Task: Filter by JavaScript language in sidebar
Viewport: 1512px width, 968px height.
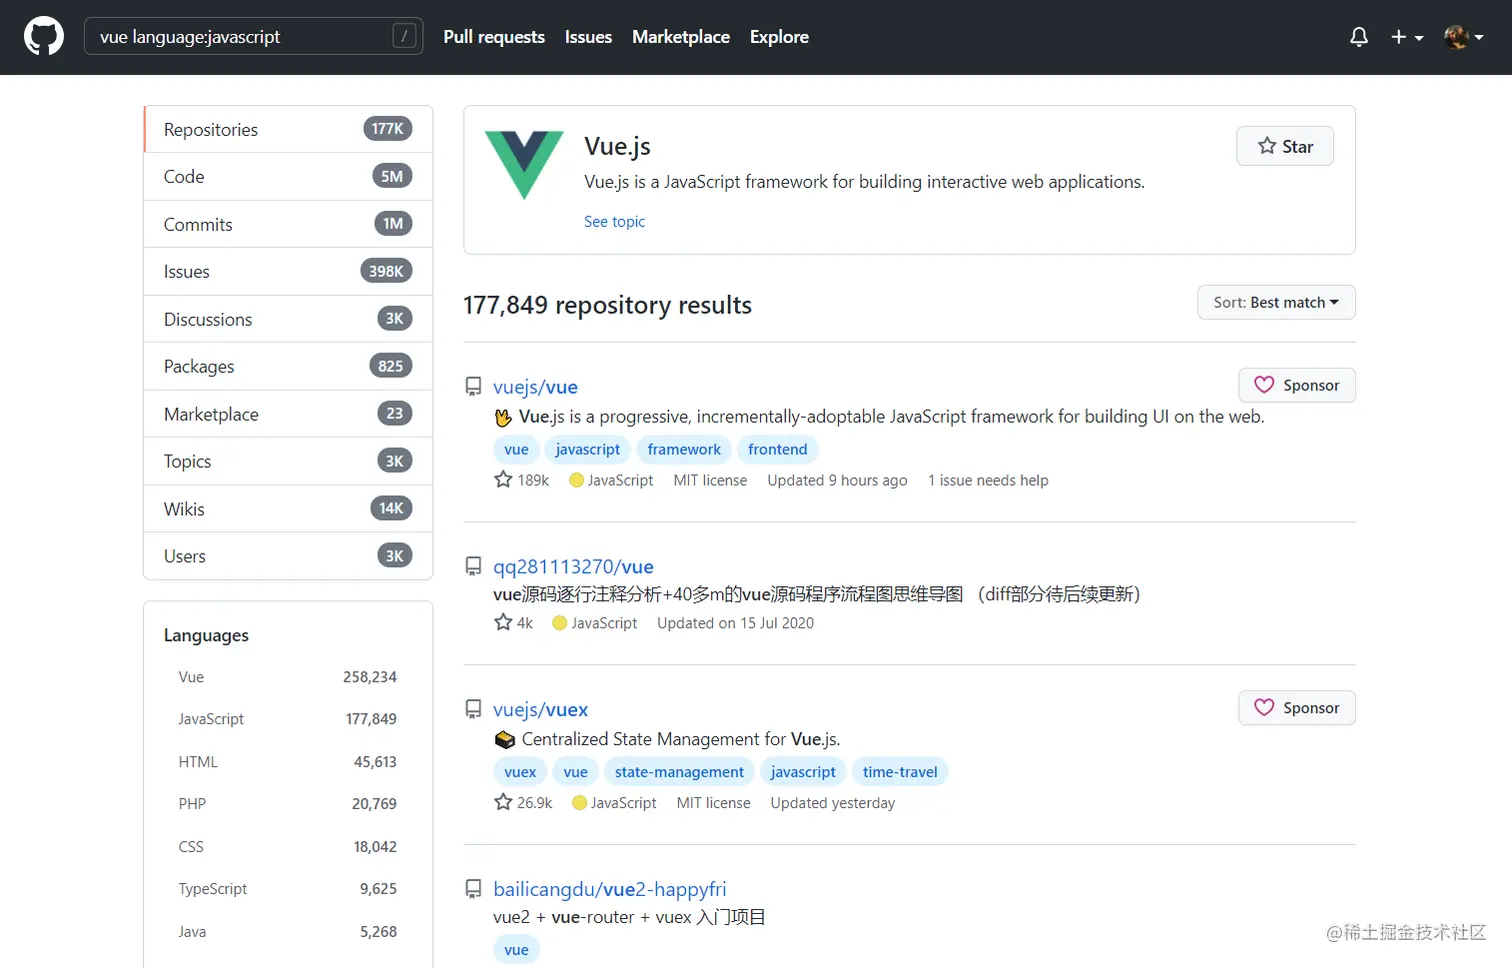Action: [288, 719]
